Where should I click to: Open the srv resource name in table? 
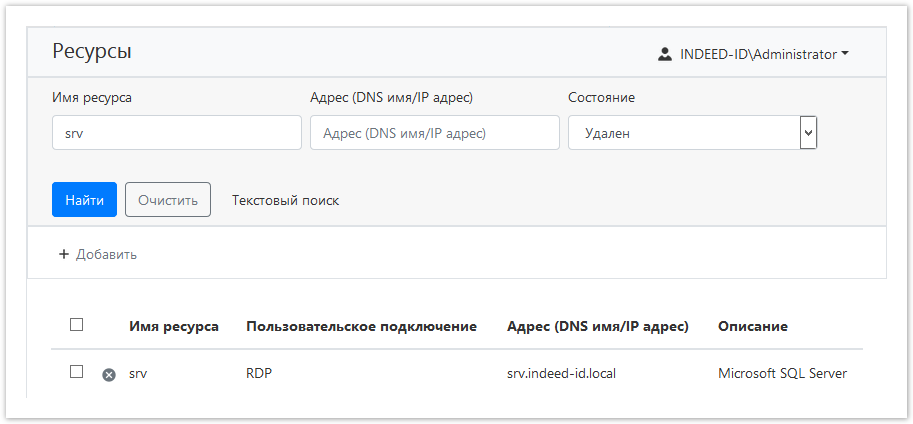pyautogui.click(x=138, y=373)
